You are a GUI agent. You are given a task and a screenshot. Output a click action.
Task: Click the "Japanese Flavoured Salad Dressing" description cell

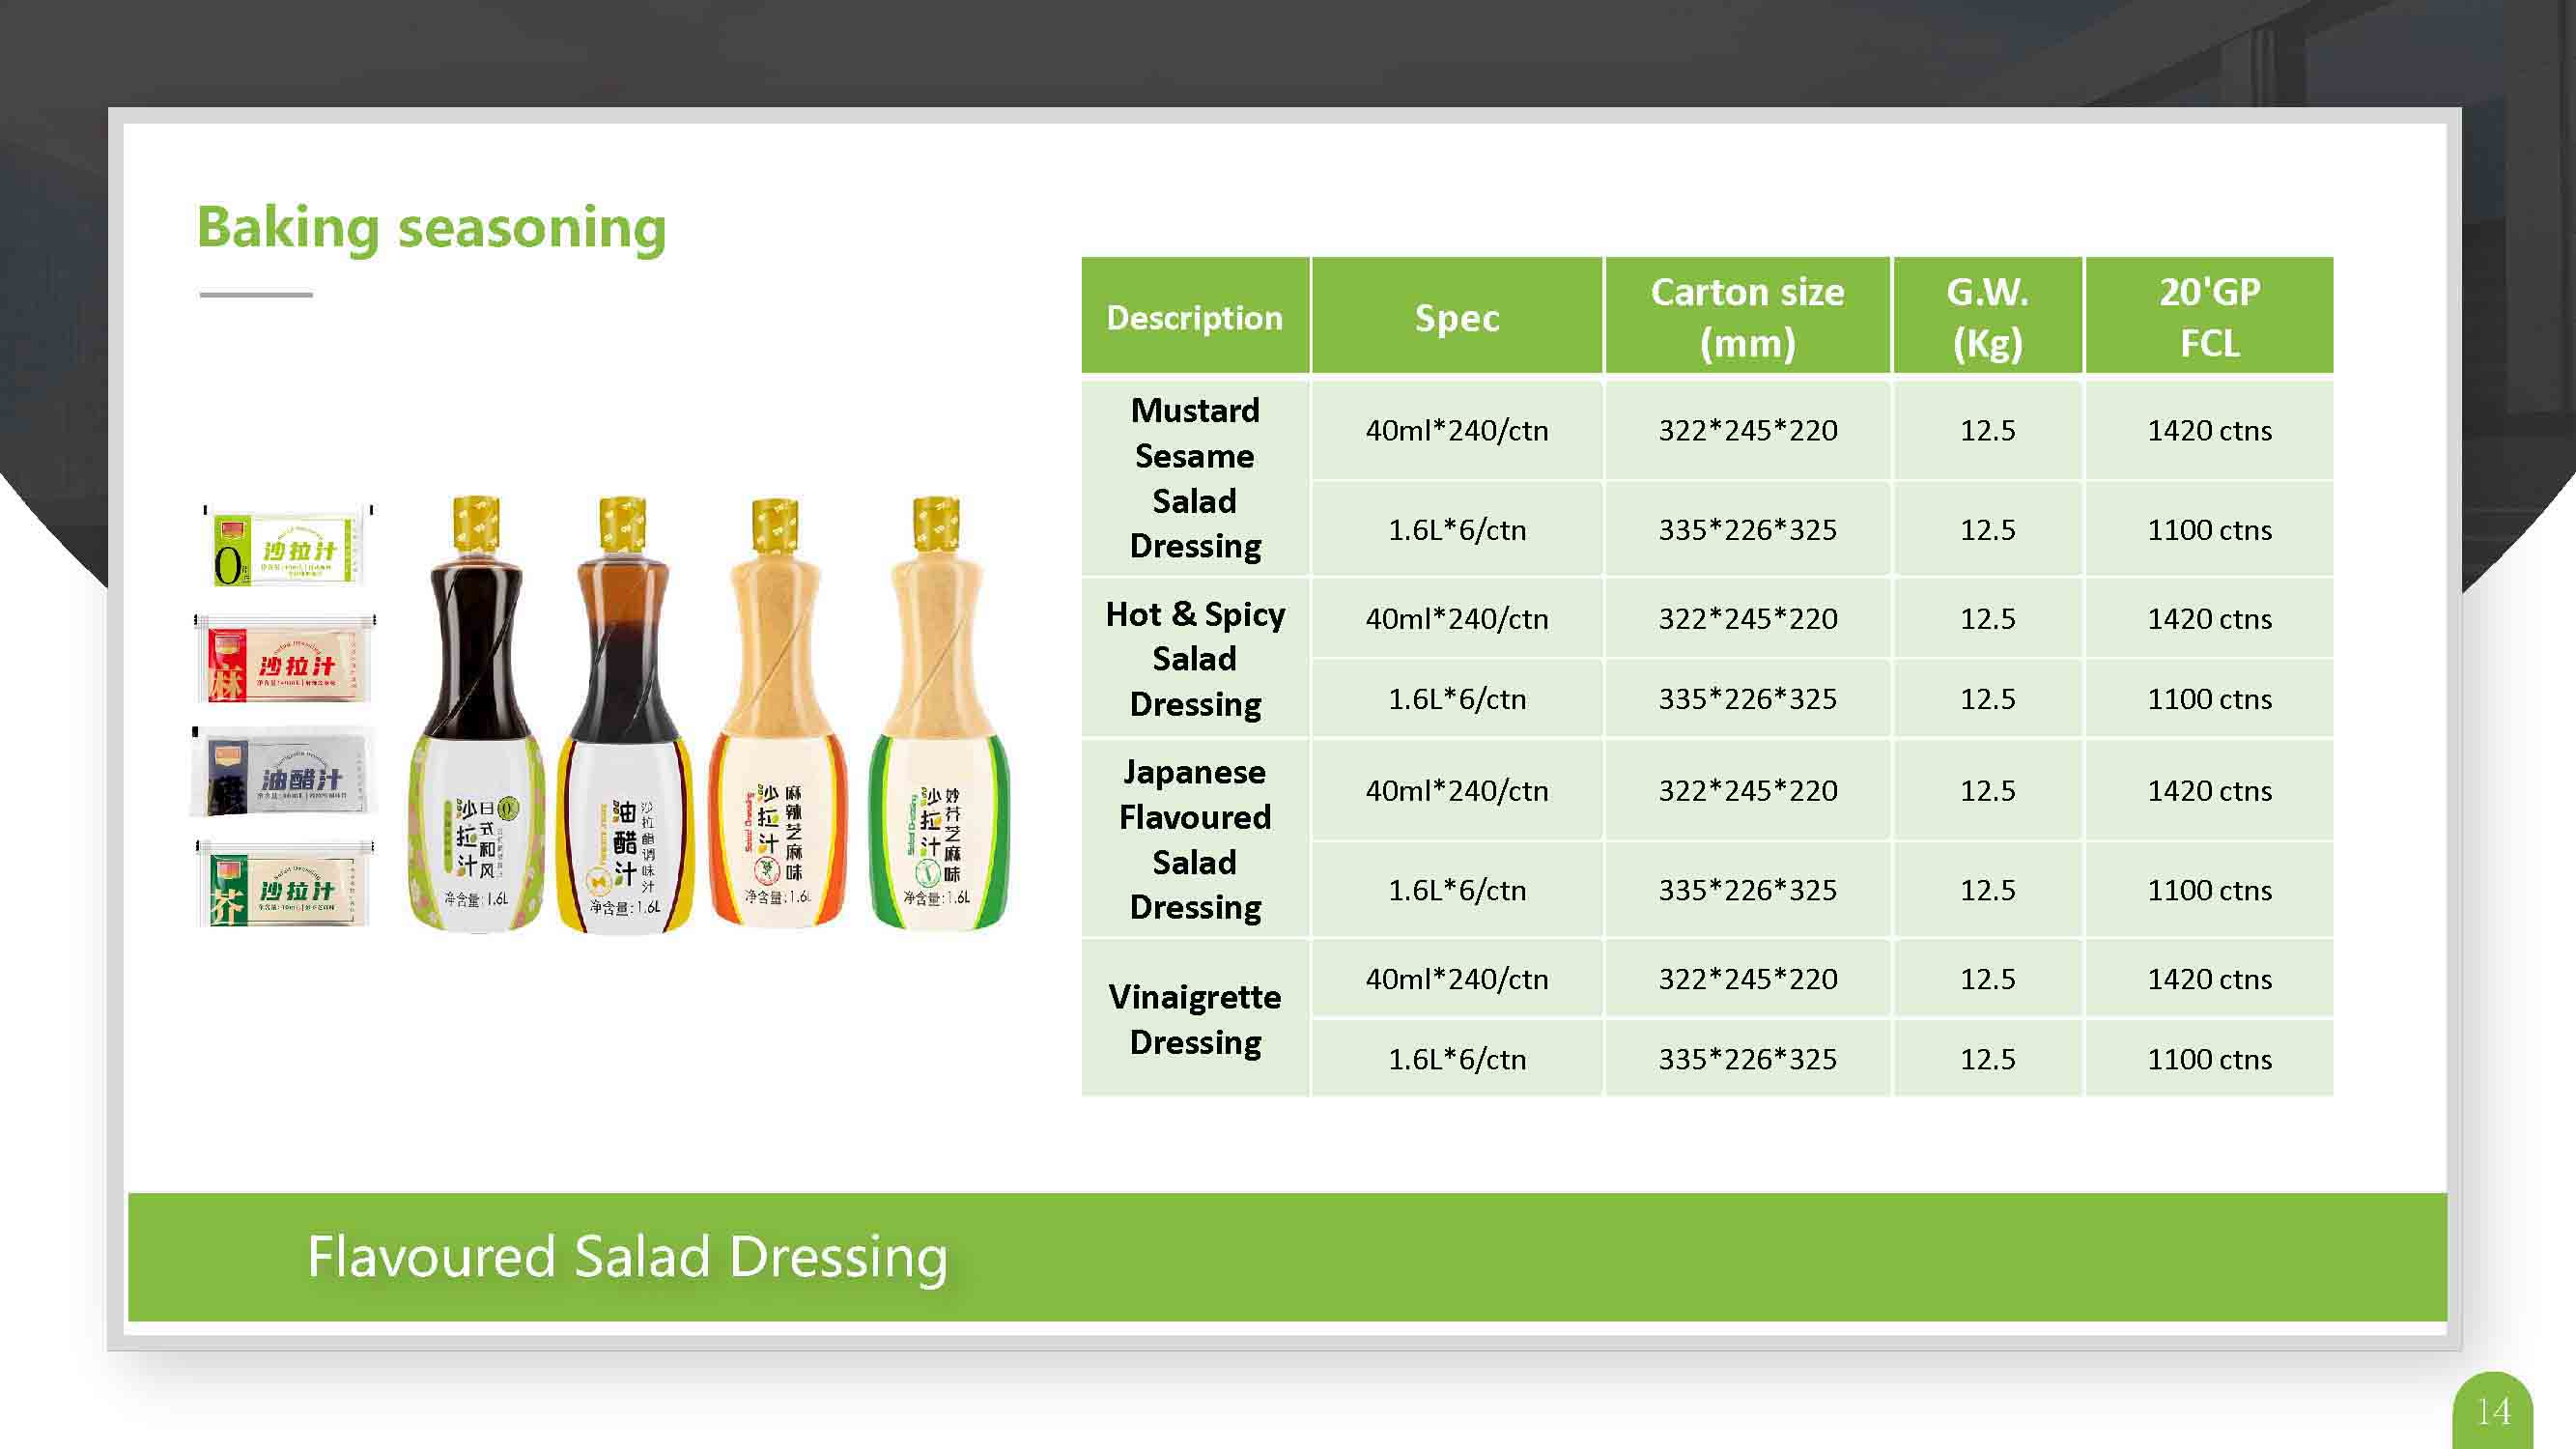(1195, 839)
